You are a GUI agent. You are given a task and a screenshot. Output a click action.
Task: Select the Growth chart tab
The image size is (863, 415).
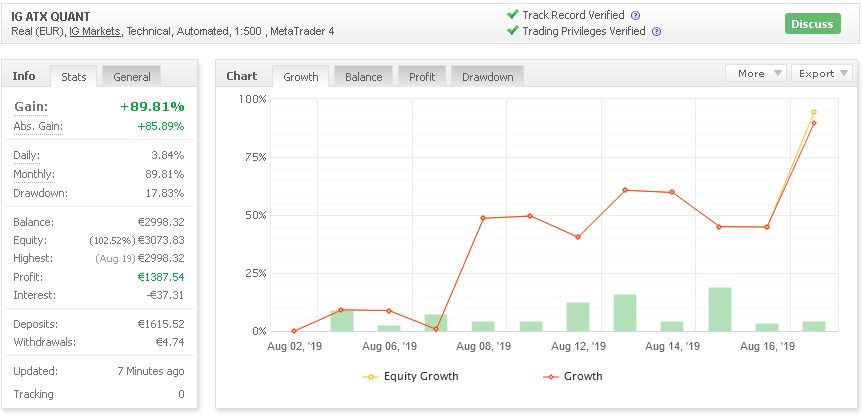click(x=301, y=77)
